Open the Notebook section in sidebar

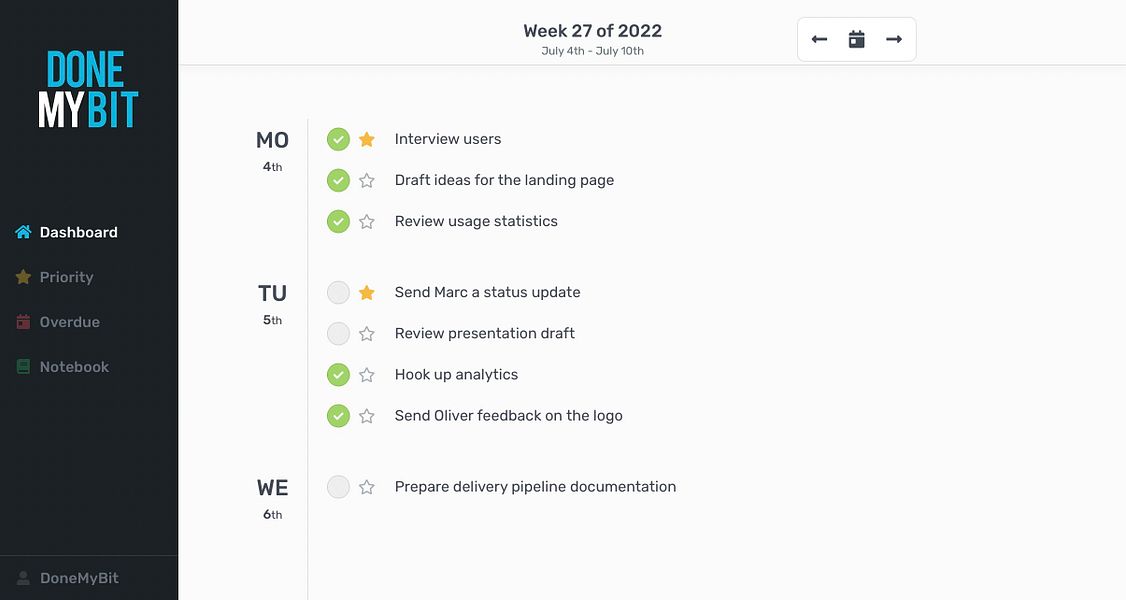pyautogui.click(x=62, y=367)
